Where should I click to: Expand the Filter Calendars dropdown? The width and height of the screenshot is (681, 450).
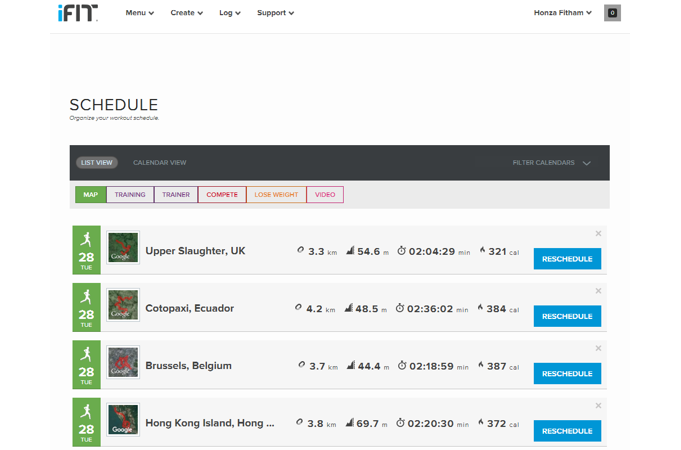pyautogui.click(x=551, y=163)
